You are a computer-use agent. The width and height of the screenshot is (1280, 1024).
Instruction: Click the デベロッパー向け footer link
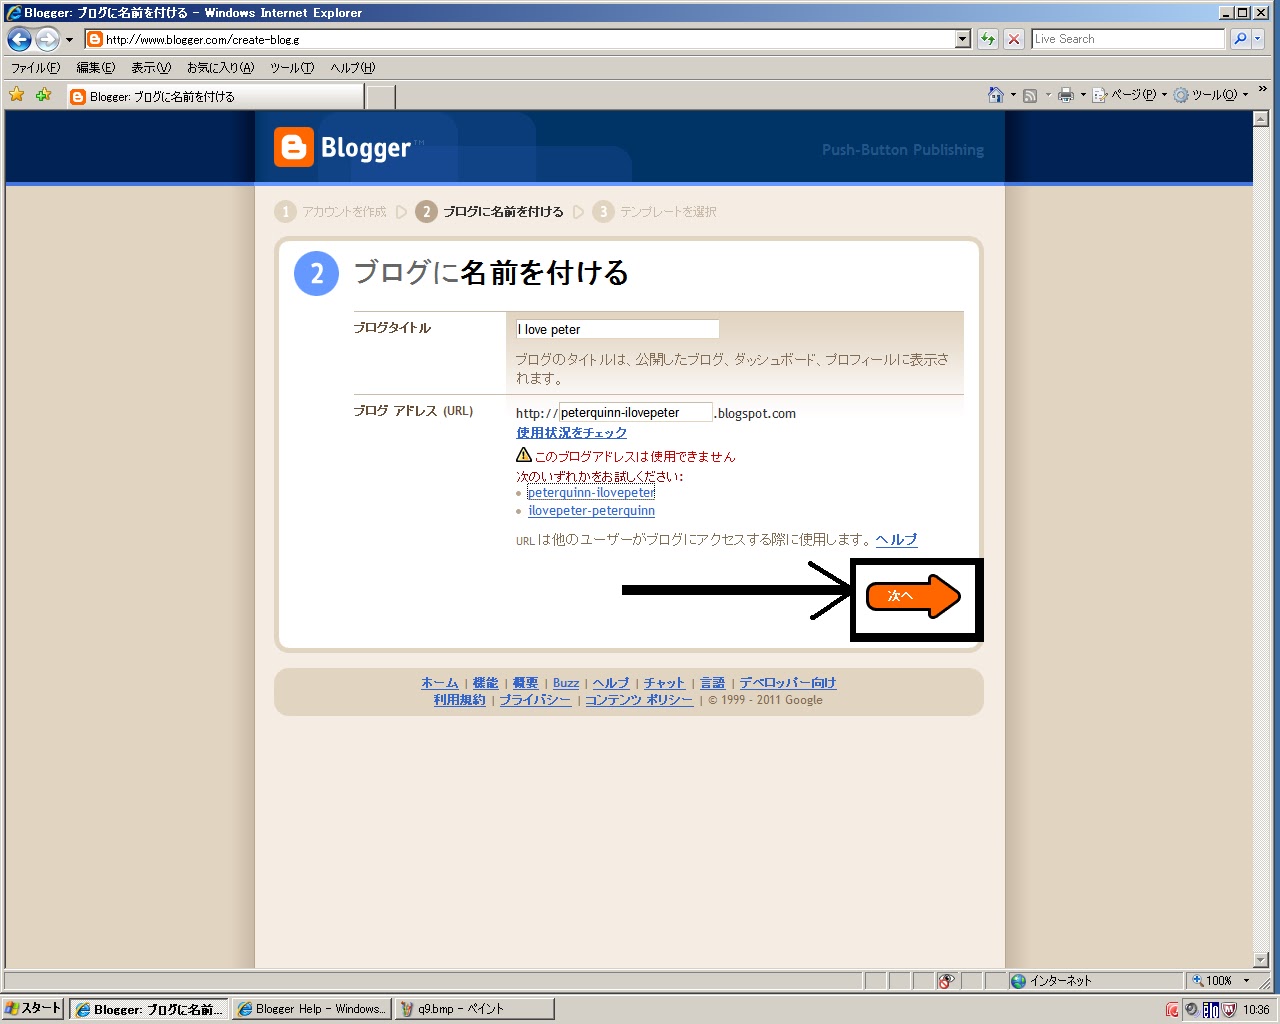tap(788, 683)
